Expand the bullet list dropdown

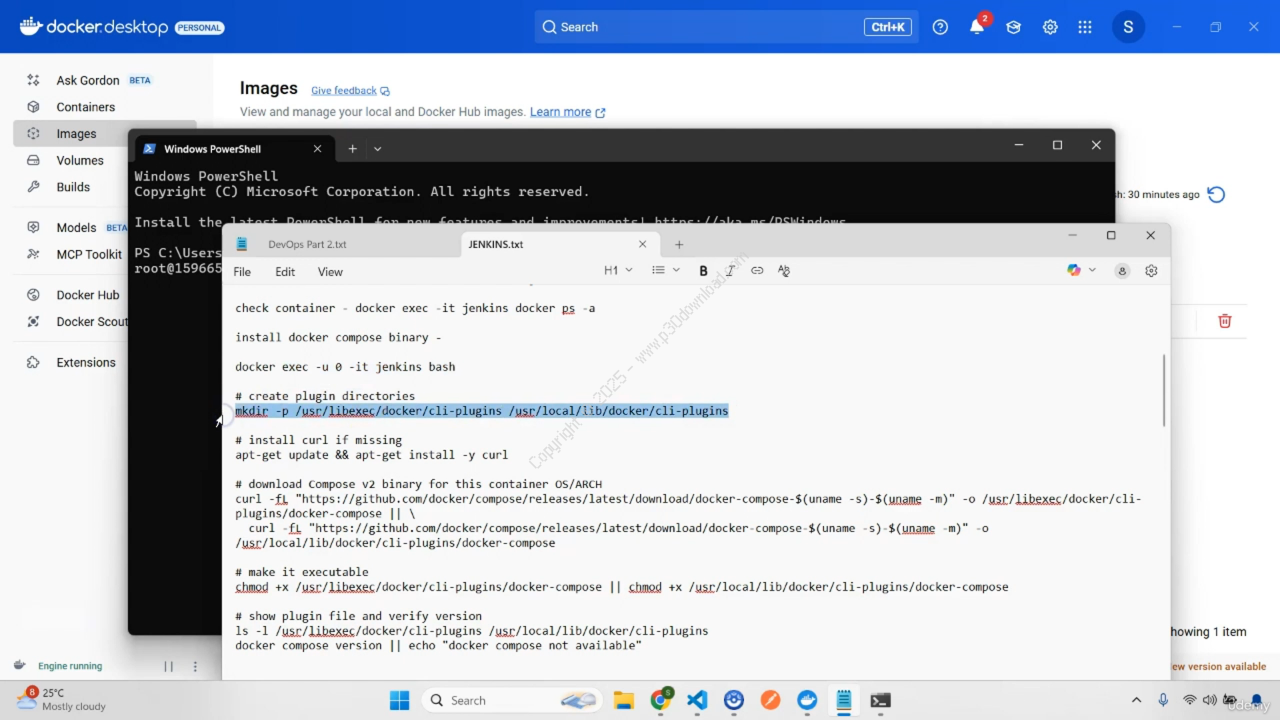pyautogui.click(x=665, y=271)
